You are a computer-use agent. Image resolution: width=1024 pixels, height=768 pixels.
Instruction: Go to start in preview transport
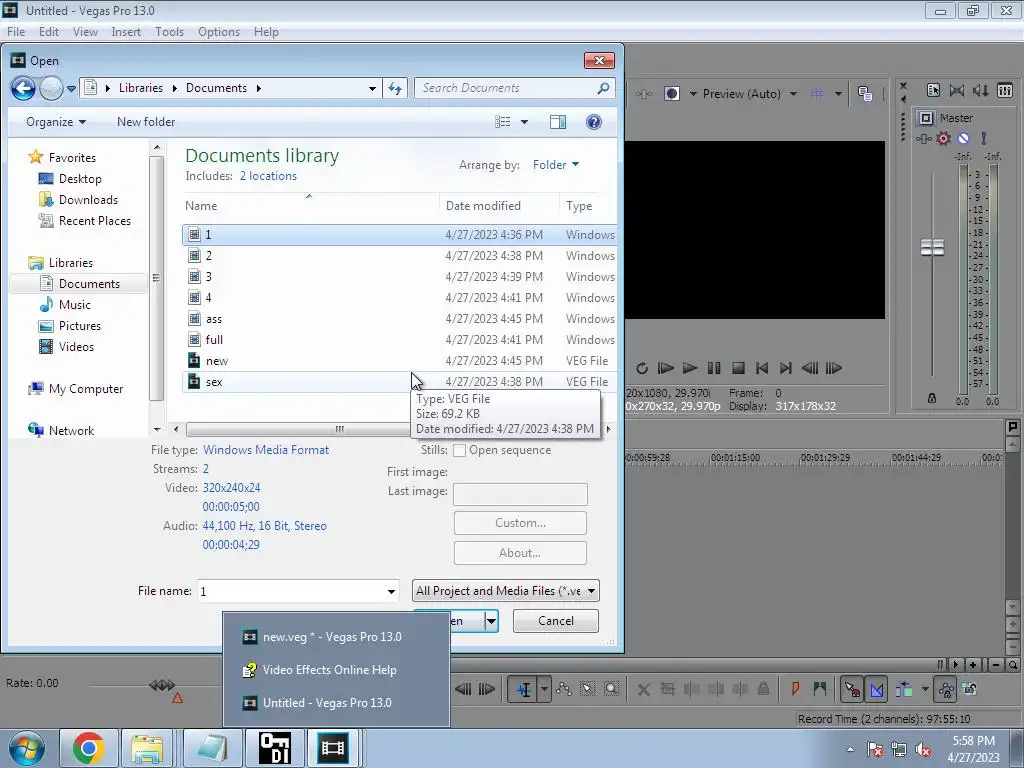tap(762, 368)
